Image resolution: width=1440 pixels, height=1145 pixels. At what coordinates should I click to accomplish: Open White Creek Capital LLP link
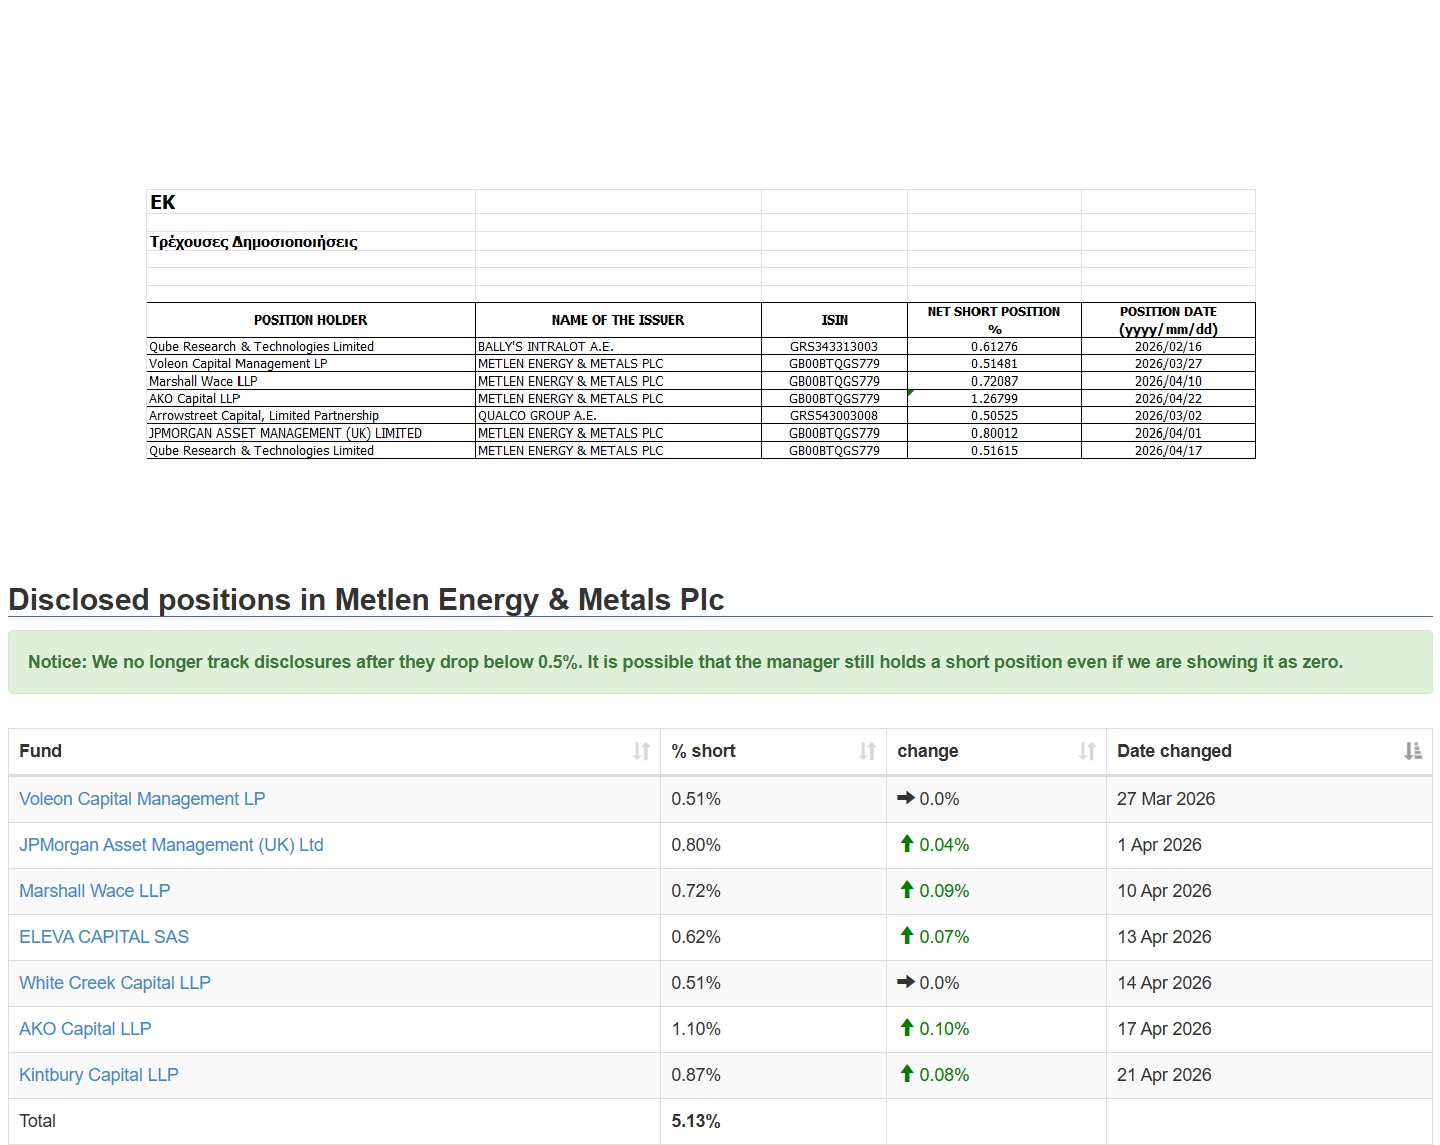point(115,983)
